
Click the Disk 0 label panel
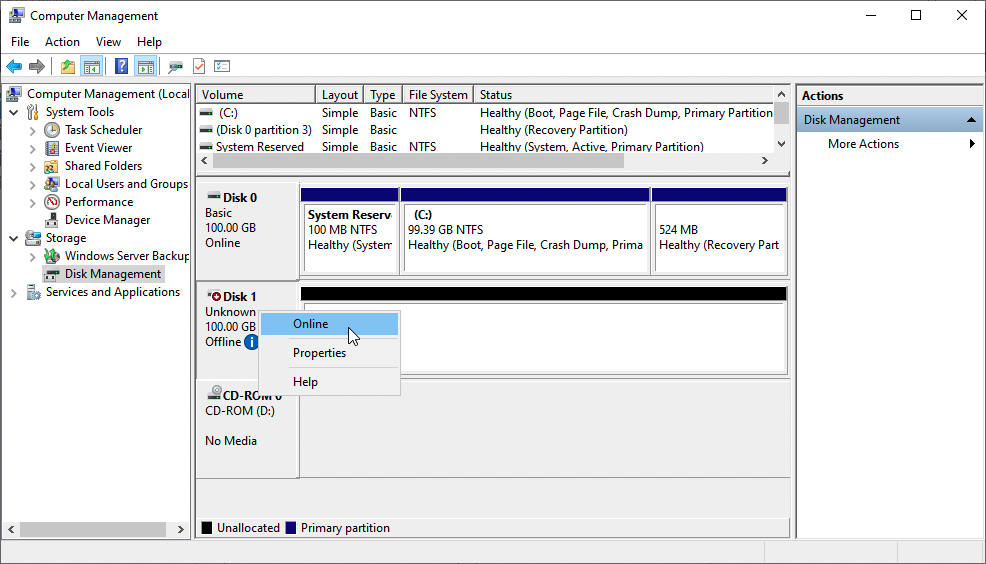coord(247,231)
